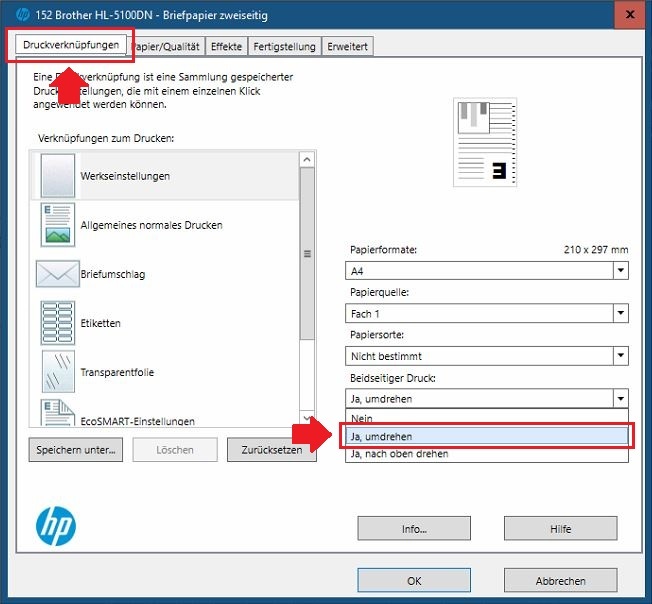Select 'Werkseinstellungen' list entry text
Viewport: 652px width, 604px height.
(x=125, y=176)
